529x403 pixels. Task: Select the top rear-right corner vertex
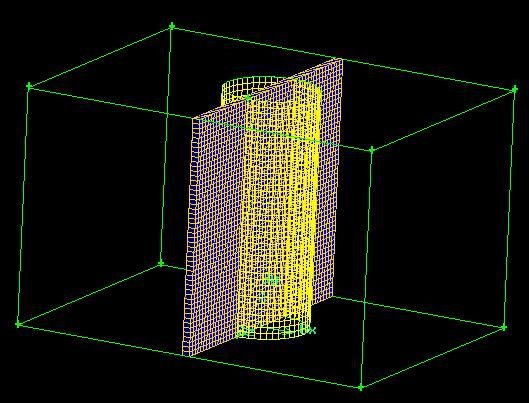point(514,89)
